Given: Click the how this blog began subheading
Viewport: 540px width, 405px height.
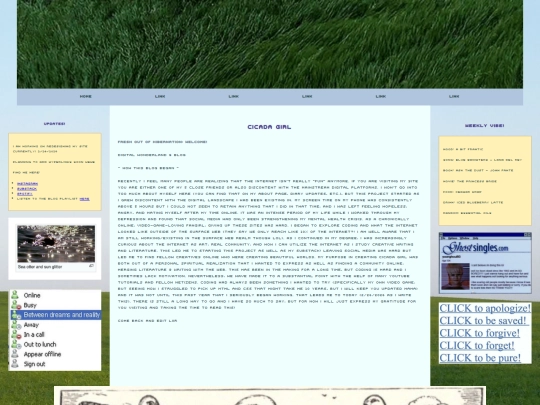Looking at the screenshot, I should pyautogui.click(x=148, y=168).
